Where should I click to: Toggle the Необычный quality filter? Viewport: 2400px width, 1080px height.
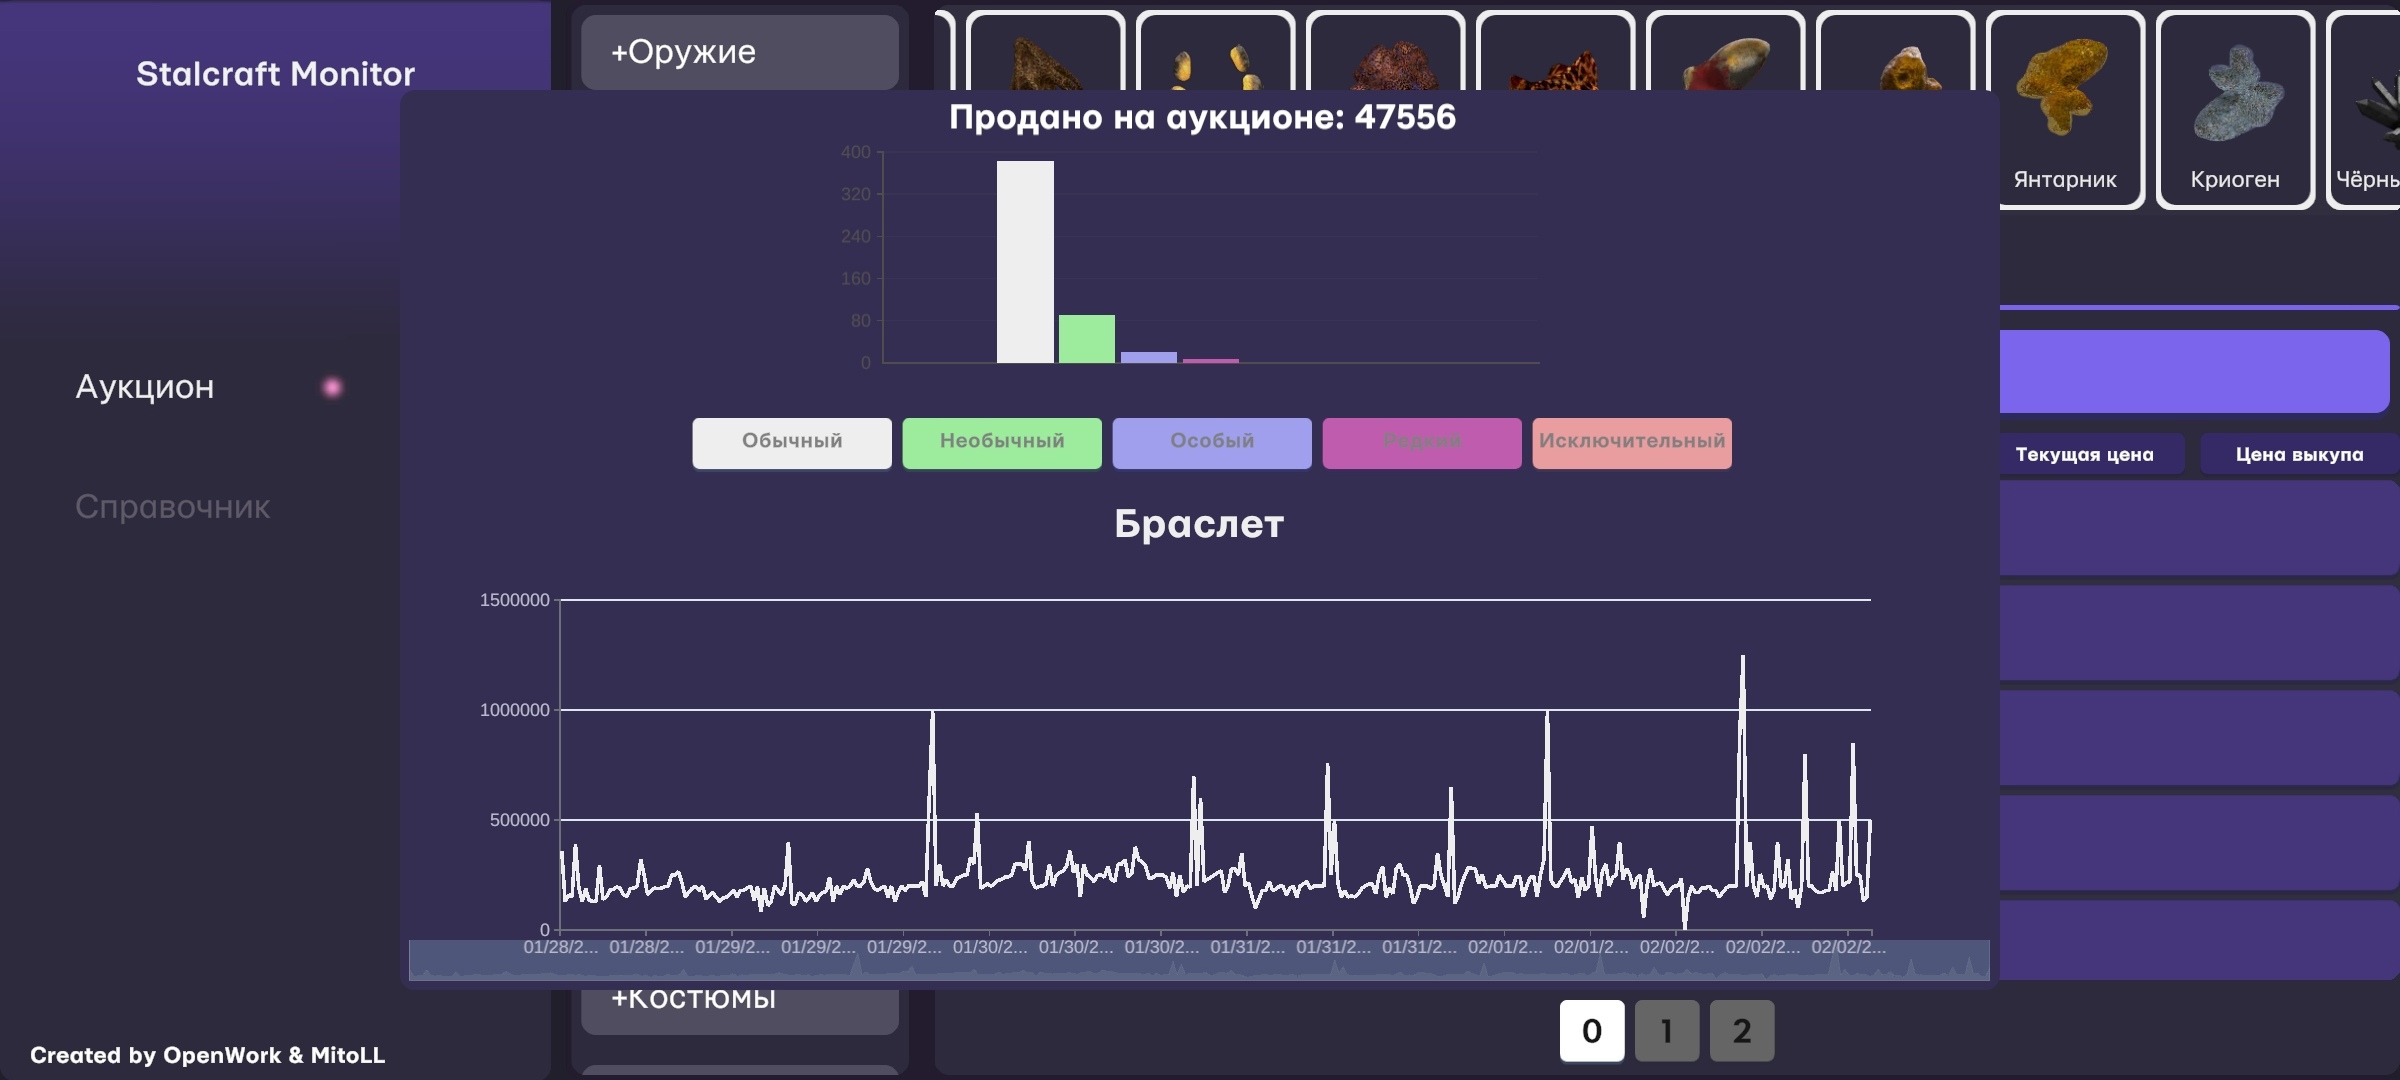pos(1002,442)
